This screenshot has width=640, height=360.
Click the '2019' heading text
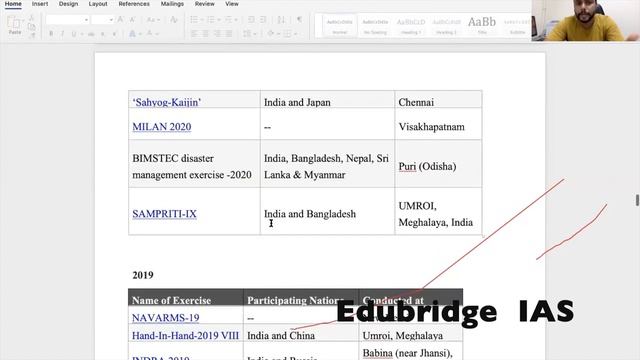pos(143,275)
